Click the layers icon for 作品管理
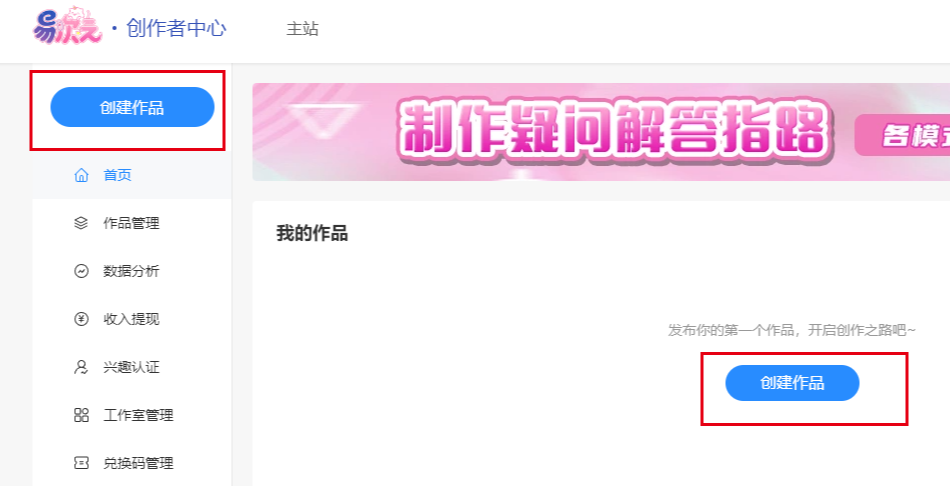 coord(81,223)
